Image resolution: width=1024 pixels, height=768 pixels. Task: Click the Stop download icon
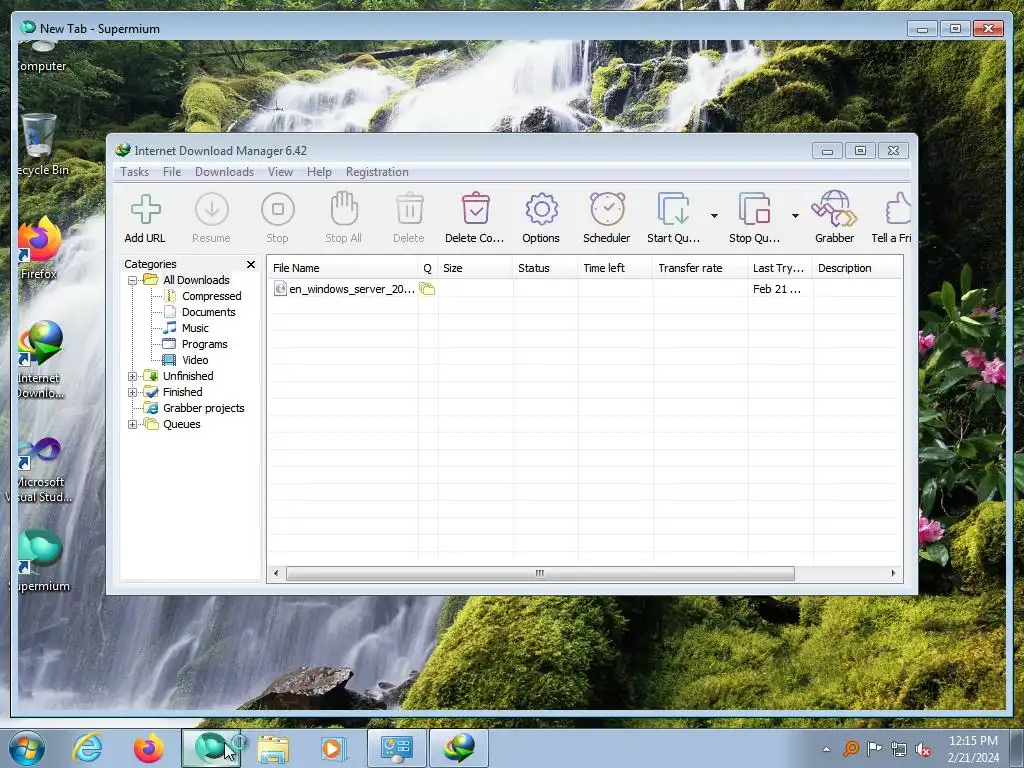tap(278, 210)
